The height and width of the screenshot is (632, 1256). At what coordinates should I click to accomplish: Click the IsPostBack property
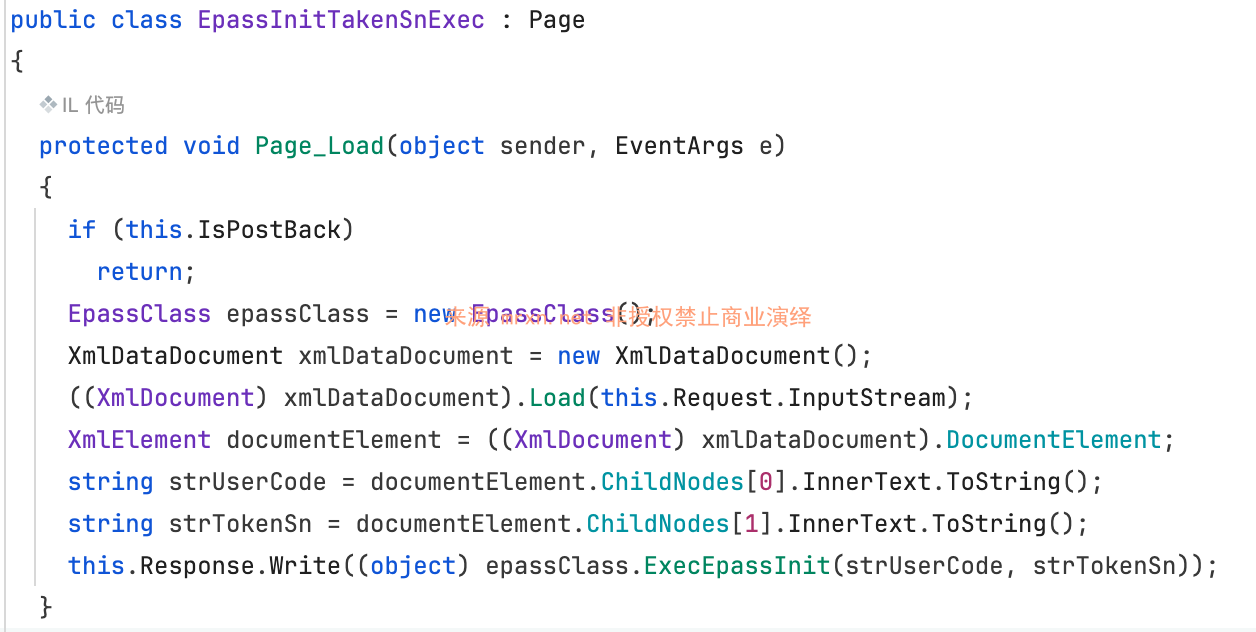point(269,230)
